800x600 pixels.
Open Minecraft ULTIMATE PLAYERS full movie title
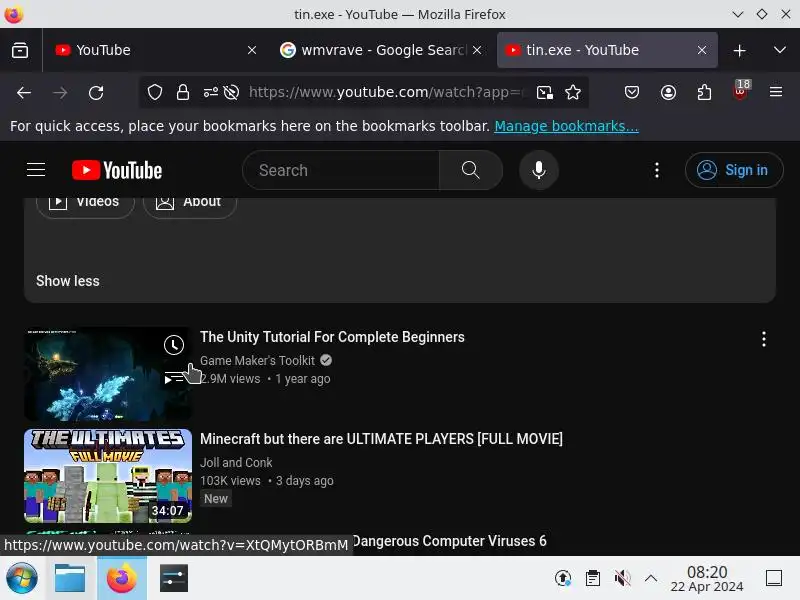(x=381, y=439)
